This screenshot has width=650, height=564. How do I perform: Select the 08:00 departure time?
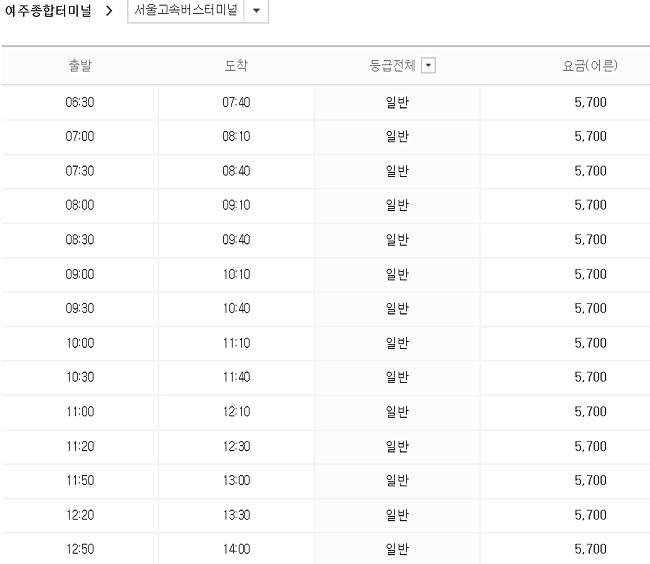[x=80, y=205]
